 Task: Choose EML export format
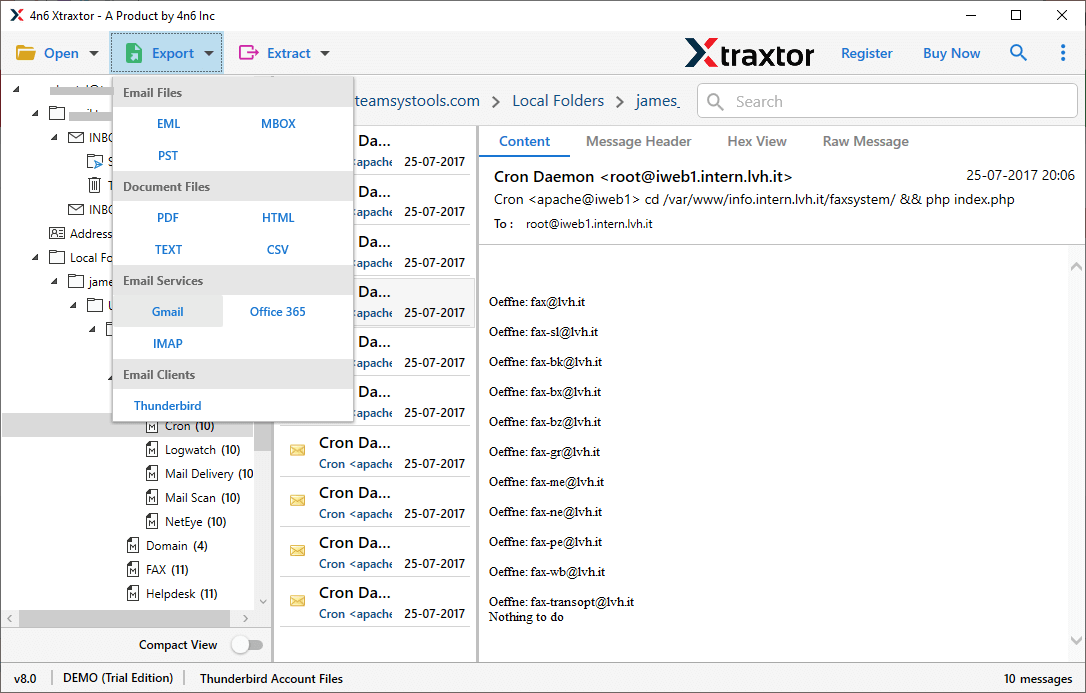pos(168,124)
